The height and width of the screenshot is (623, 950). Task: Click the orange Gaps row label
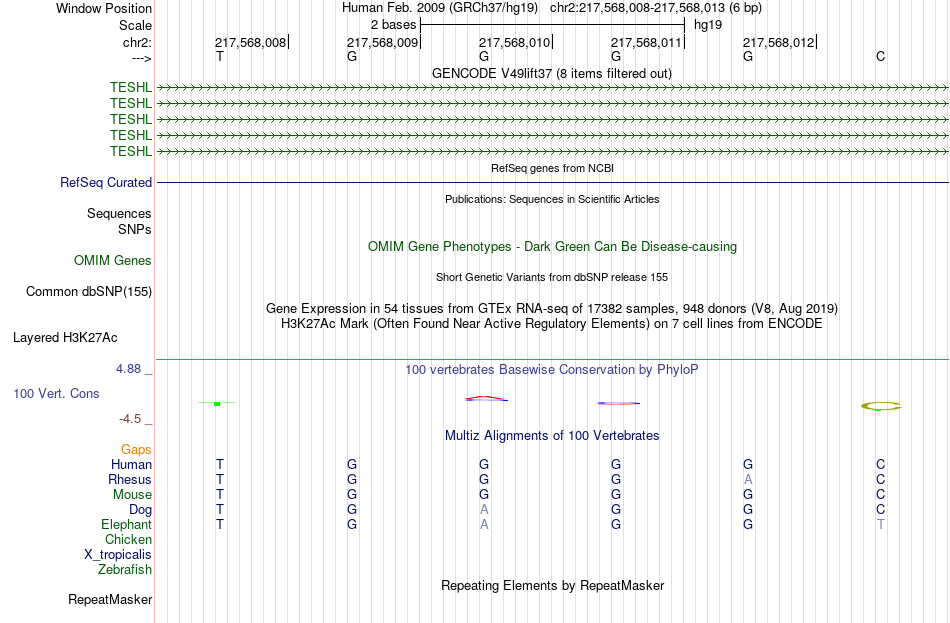pyautogui.click(x=136, y=450)
